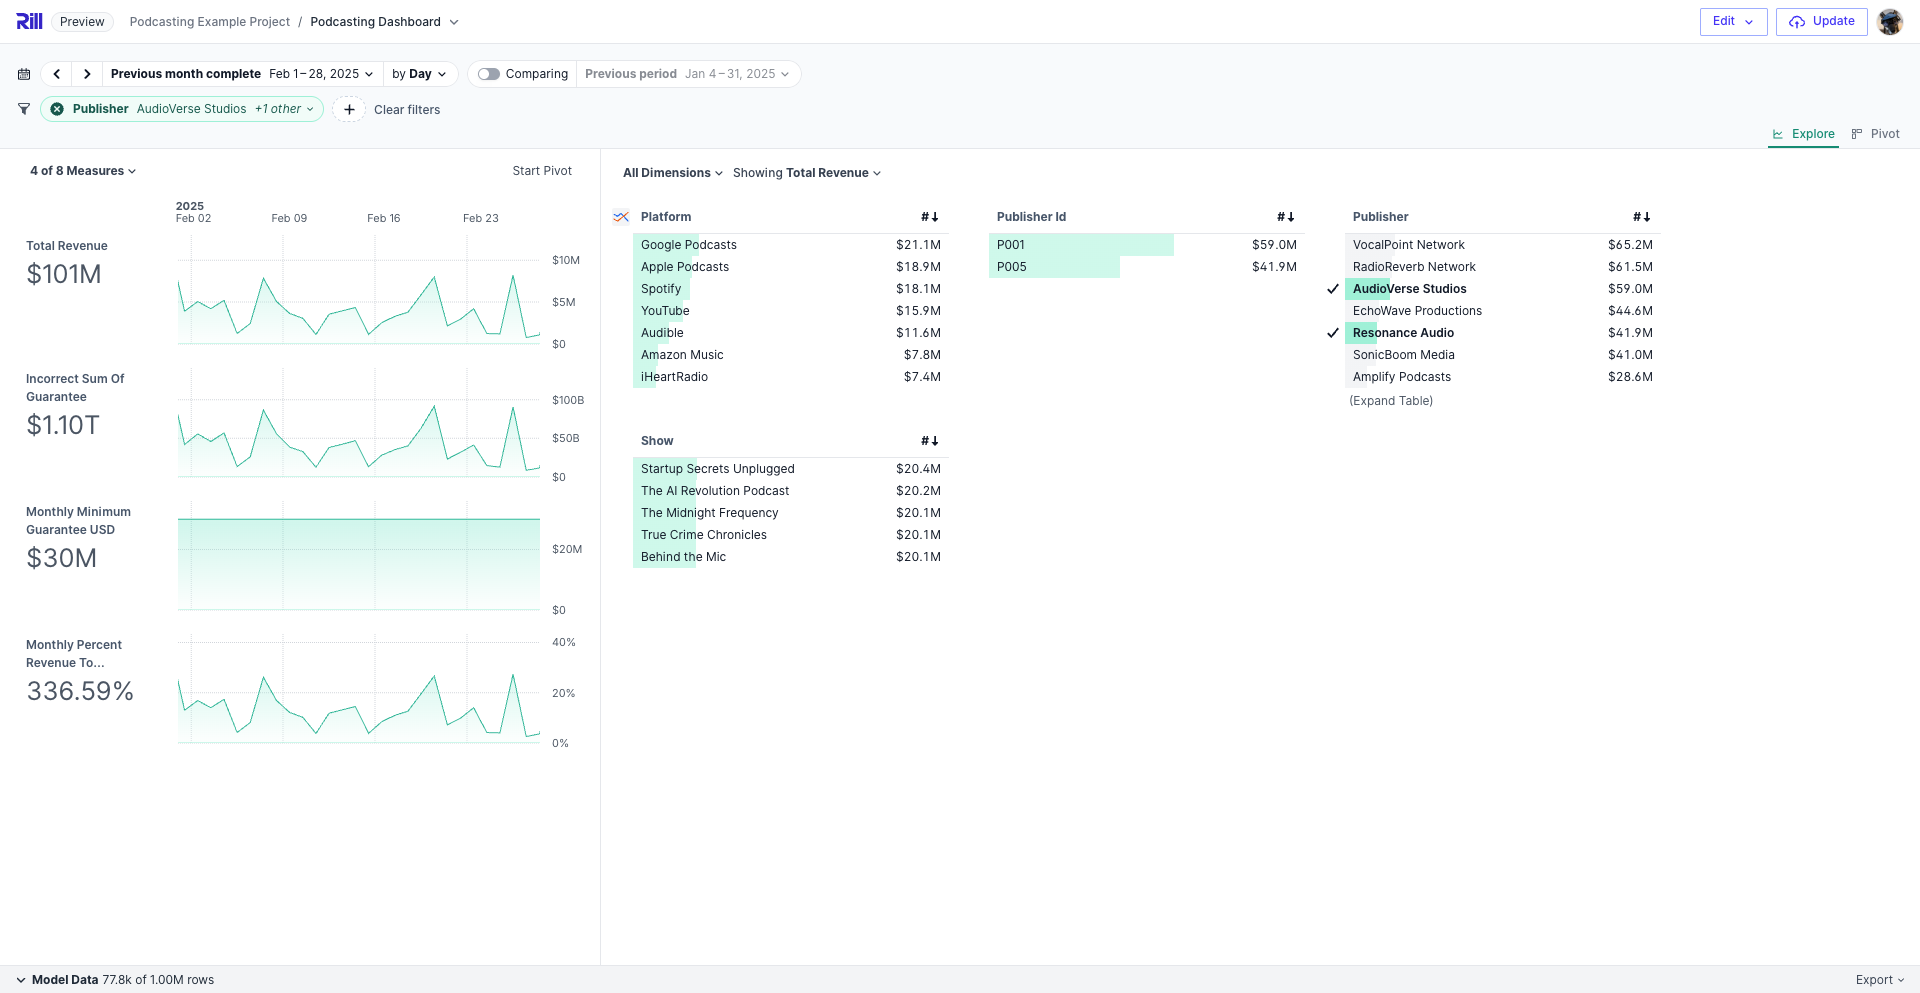Open the 4 of 8 Measures dropdown

pos(83,171)
